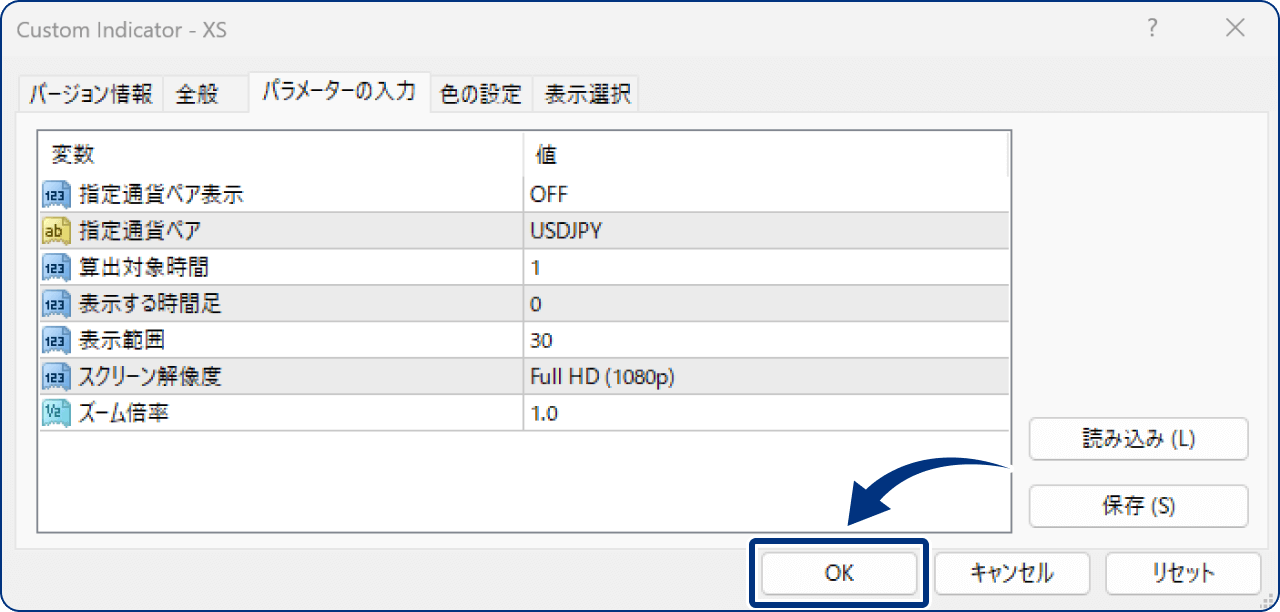
Task: Click the numeric icon next to 表示範囲
Action: point(55,339)
